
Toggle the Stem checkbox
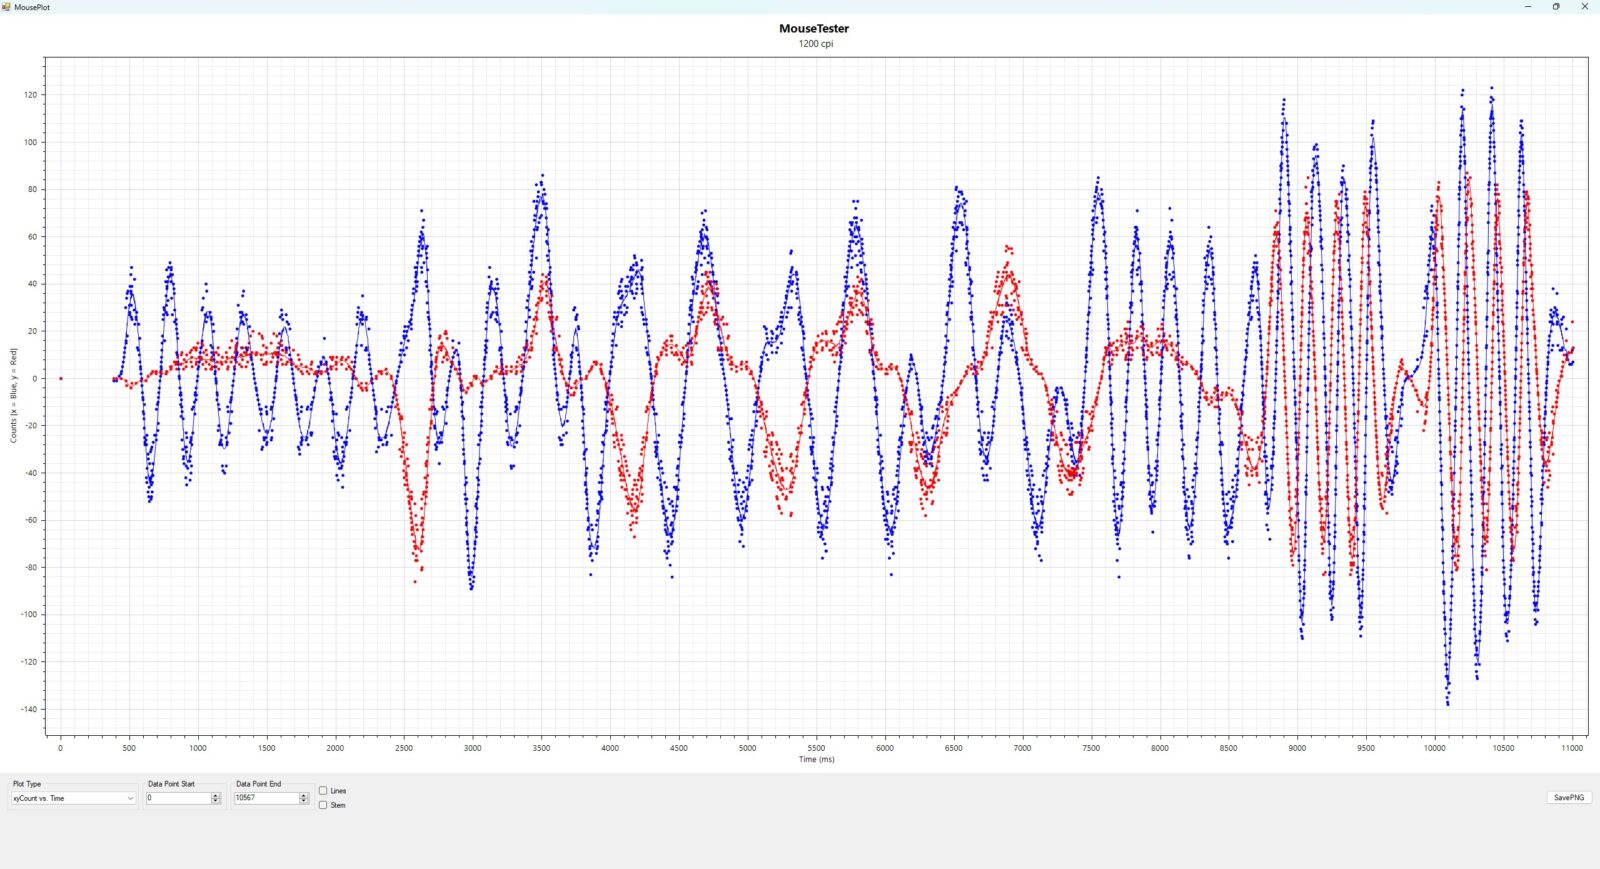[x=323, y=805]
